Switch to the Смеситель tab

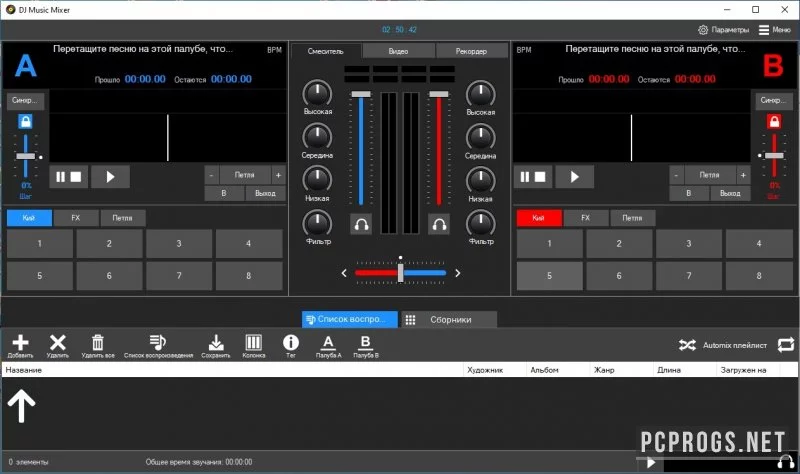coord(326,51)
